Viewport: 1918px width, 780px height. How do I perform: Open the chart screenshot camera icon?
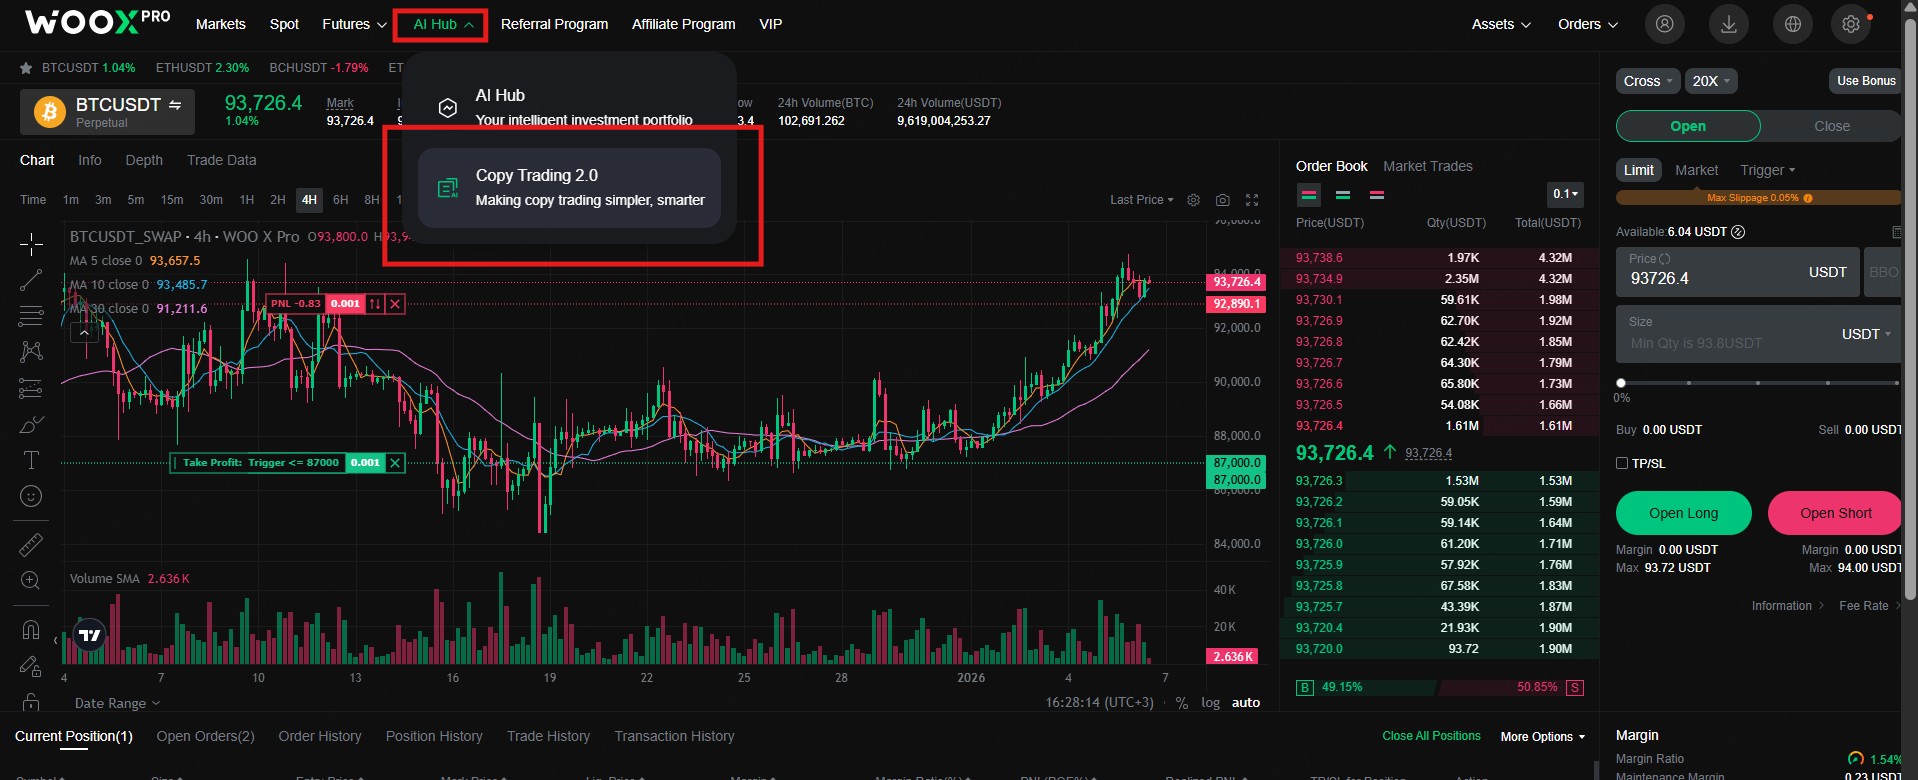pos(1222,200)
